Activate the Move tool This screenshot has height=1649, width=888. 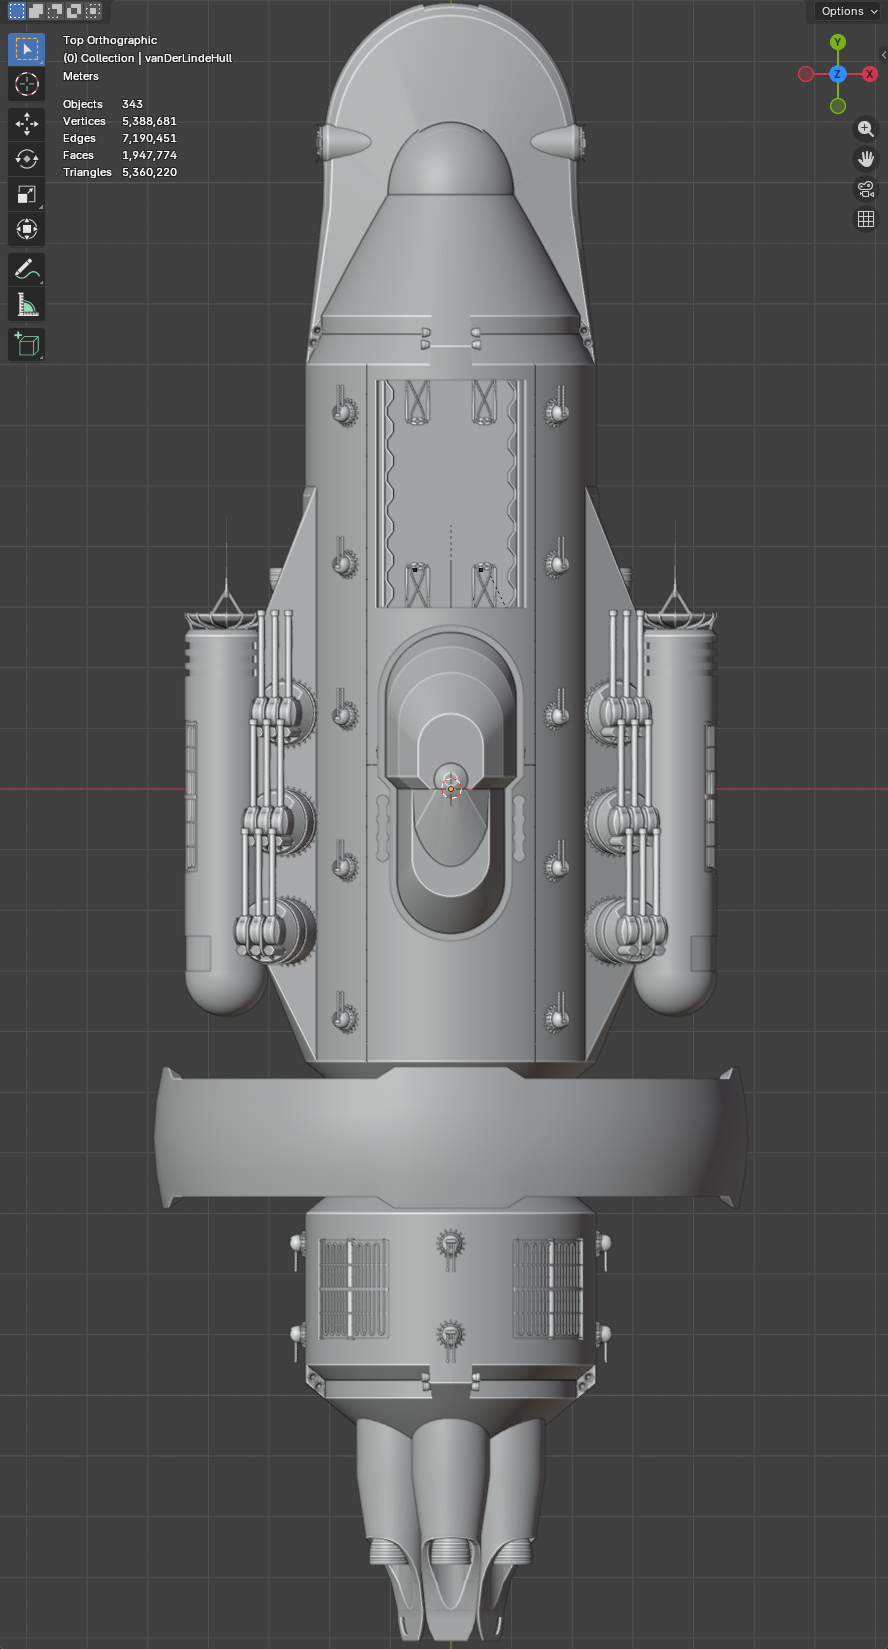27,124
